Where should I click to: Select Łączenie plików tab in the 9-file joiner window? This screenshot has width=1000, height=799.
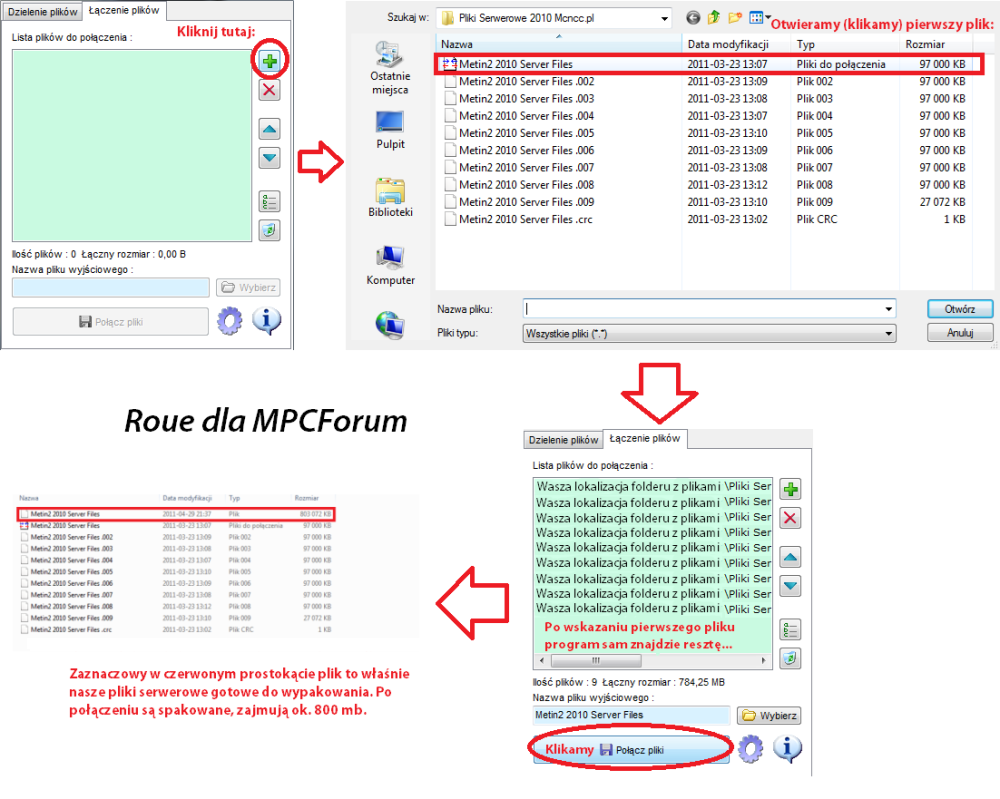[x=645, y=439]
